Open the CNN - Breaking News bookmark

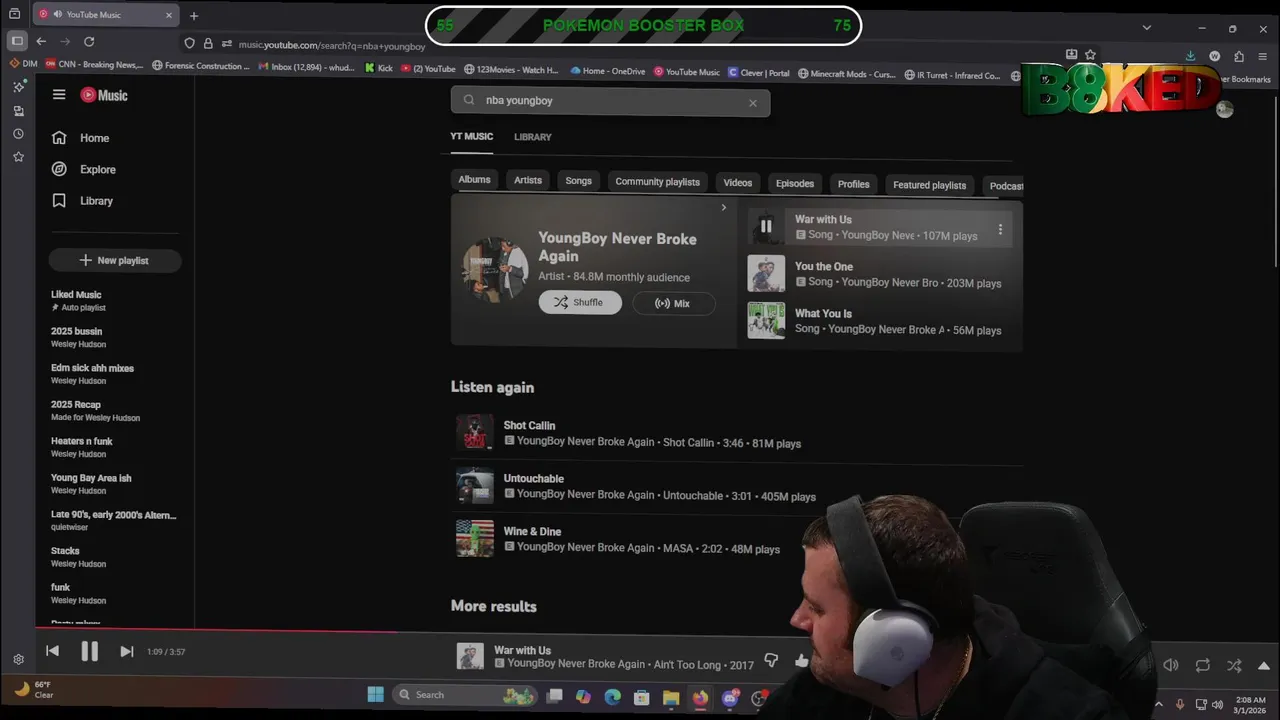click(94, 65)
